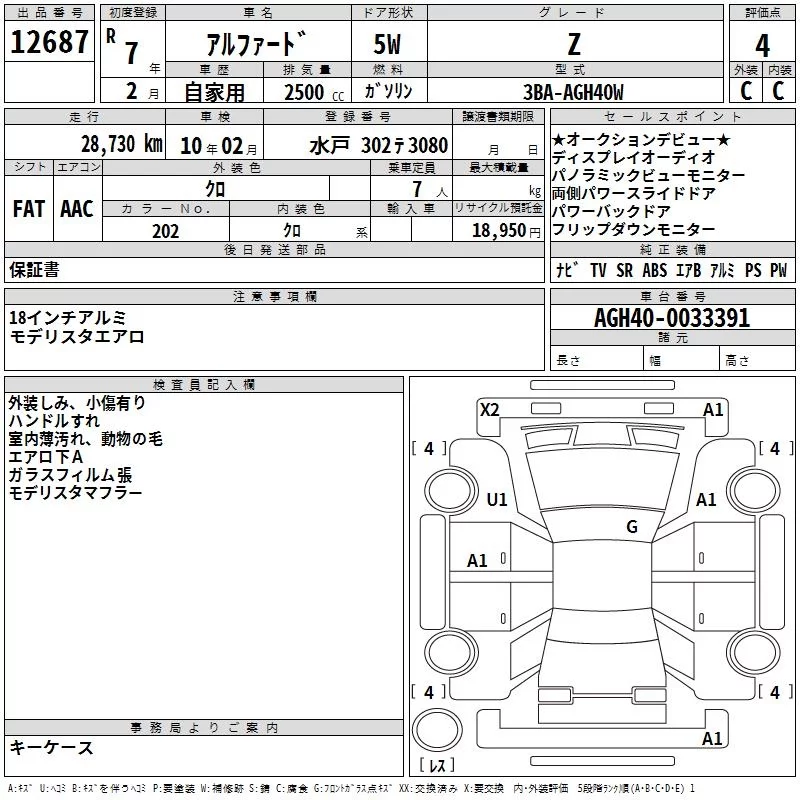Viewport: 800px width, 800px height.
Task: Select inspector note エアロ下A
Action: pyautogui.click(x=45, y=457)
